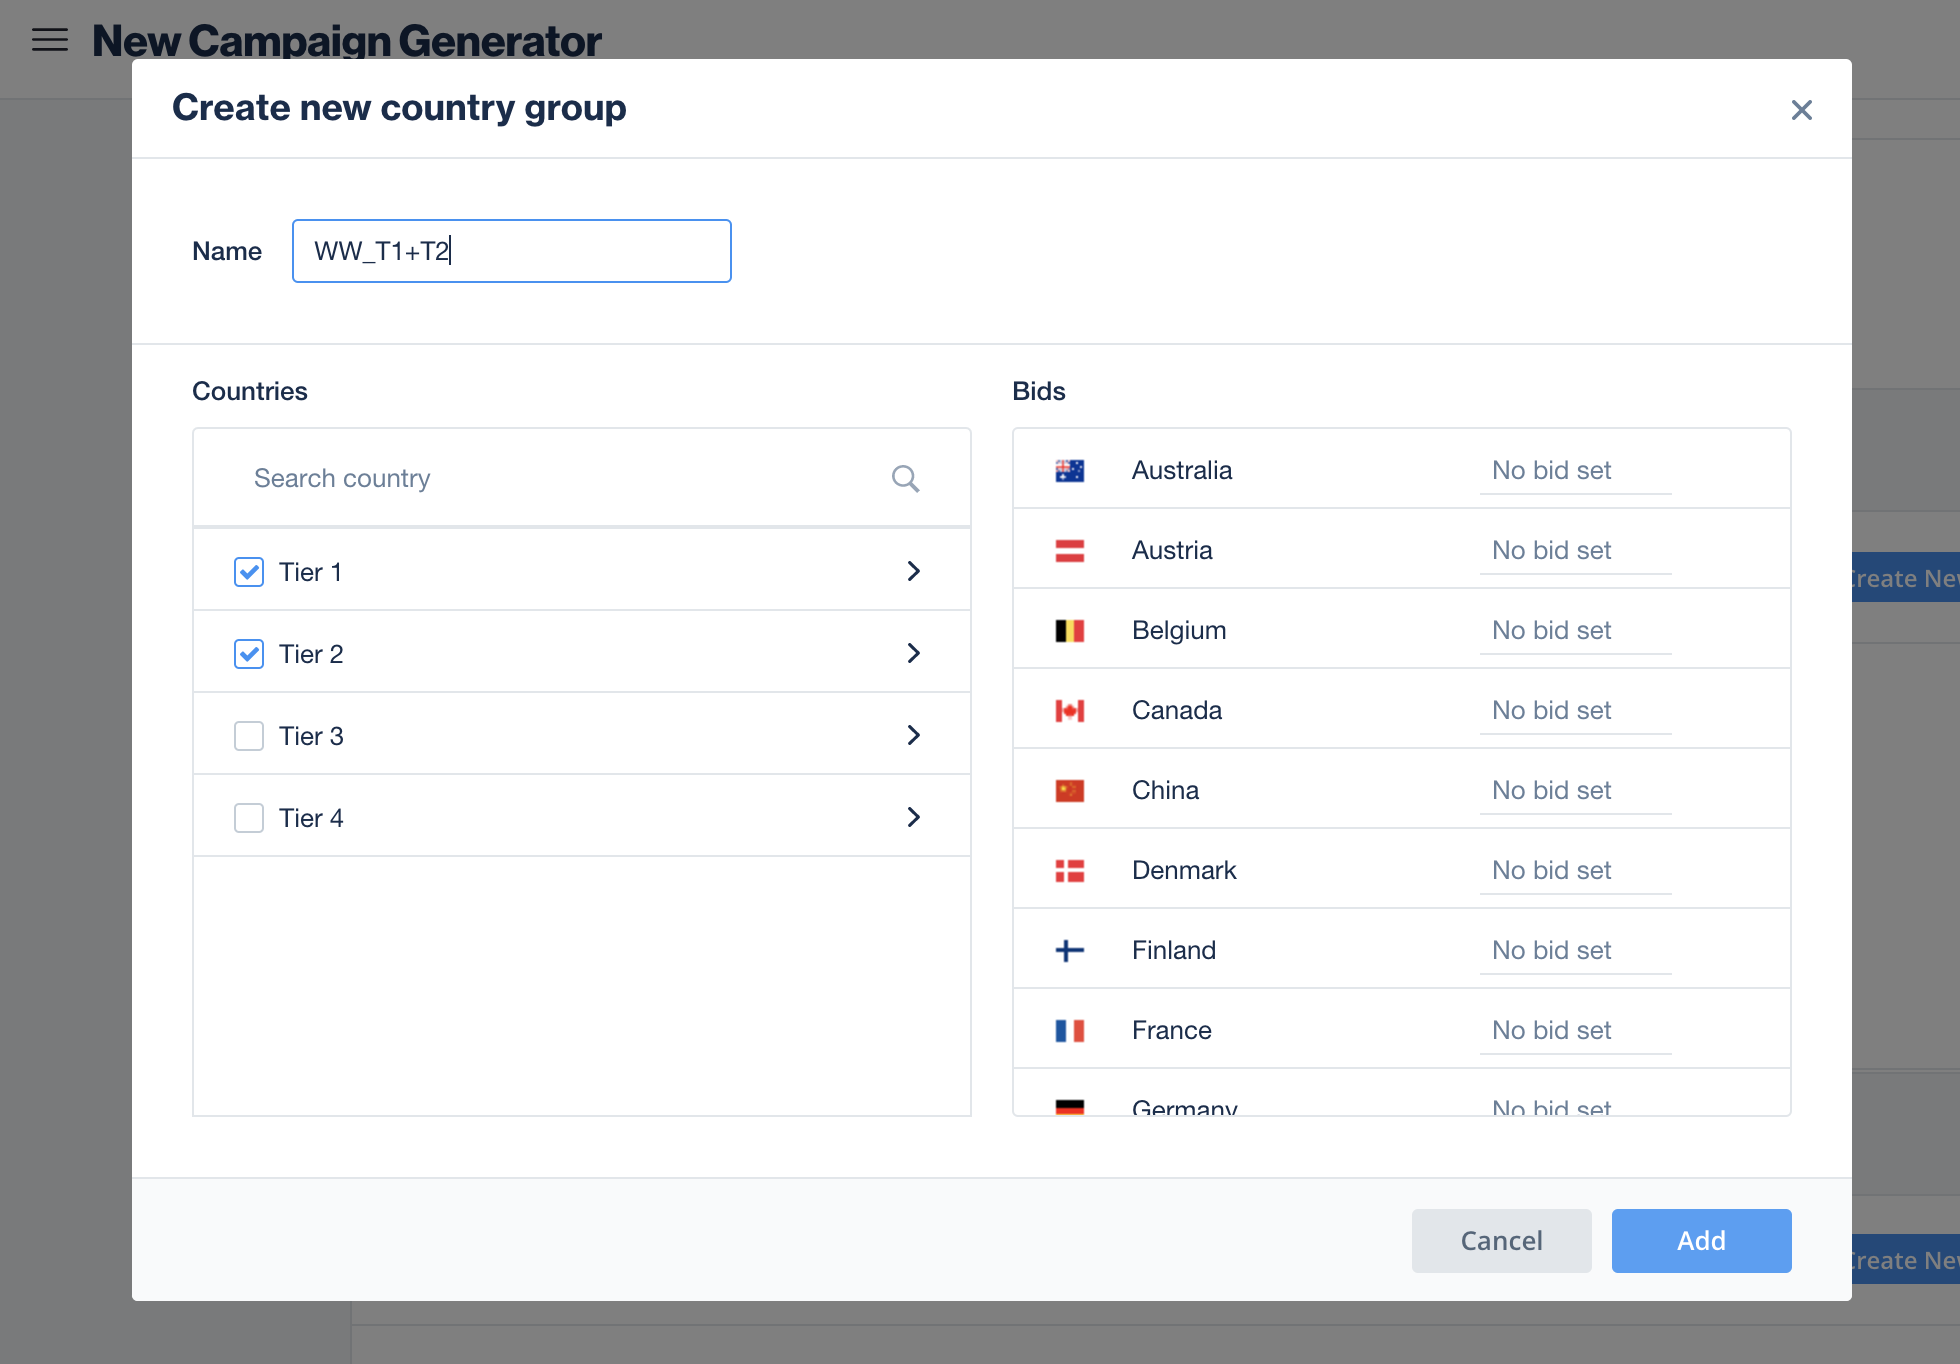Click the Austria flag icon

coord(1070,551)
